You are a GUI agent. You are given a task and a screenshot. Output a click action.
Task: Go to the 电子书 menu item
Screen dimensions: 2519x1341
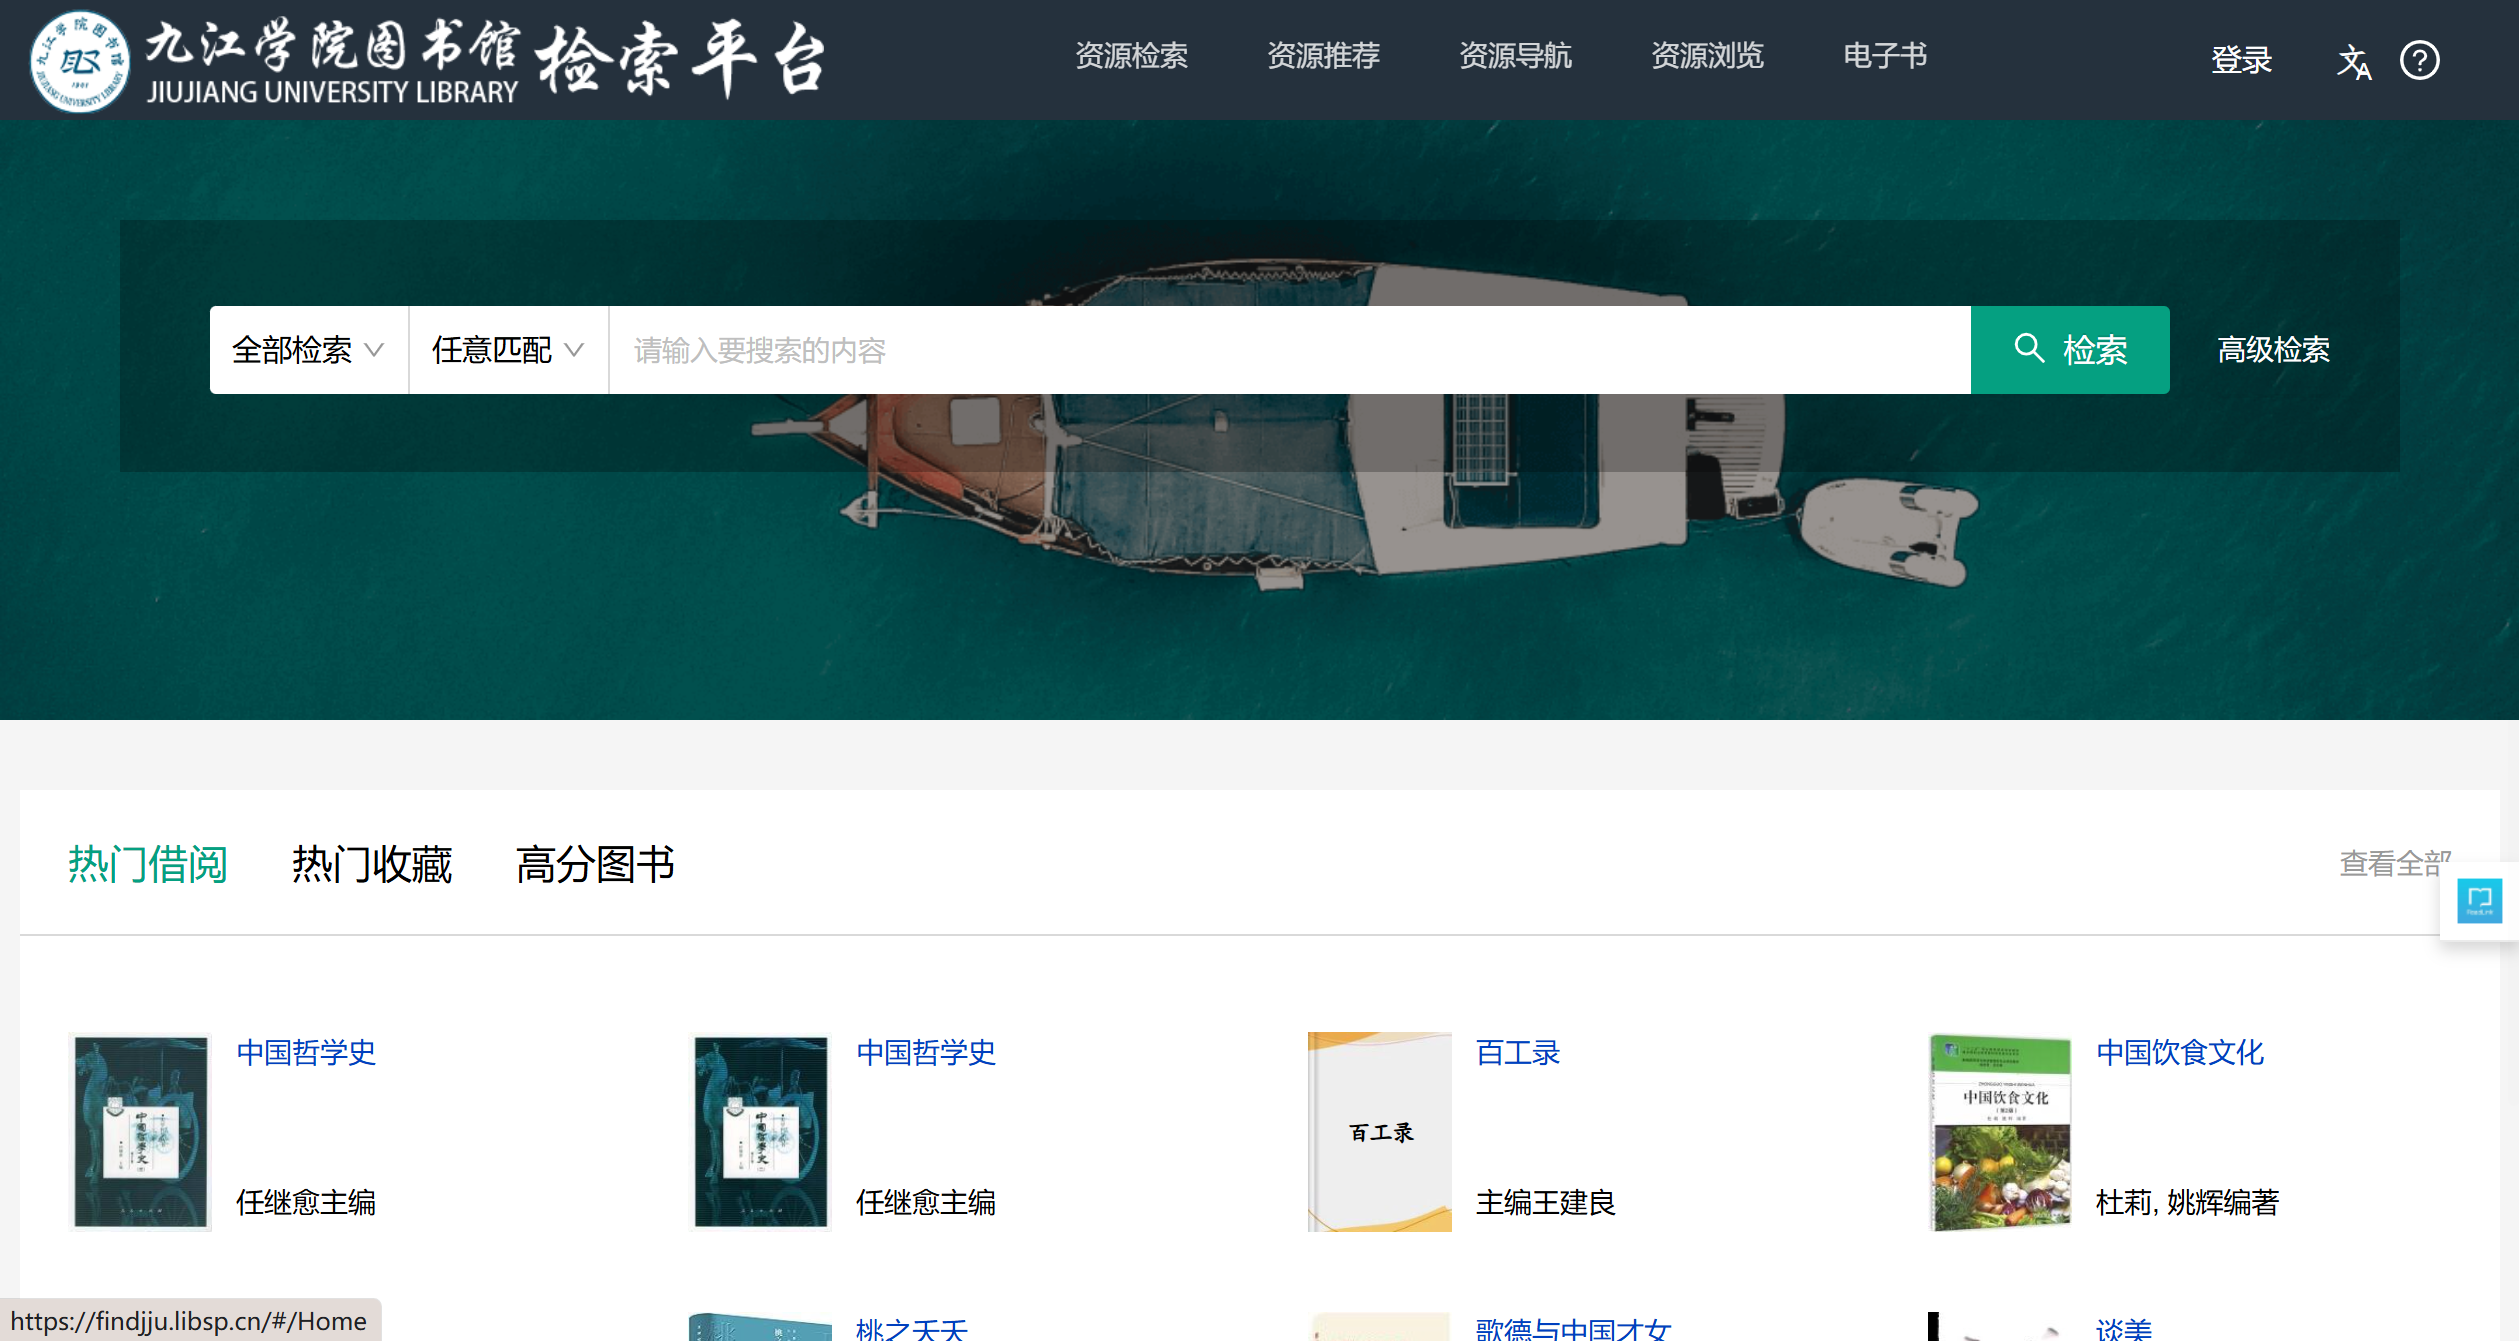coord(1884,56)
